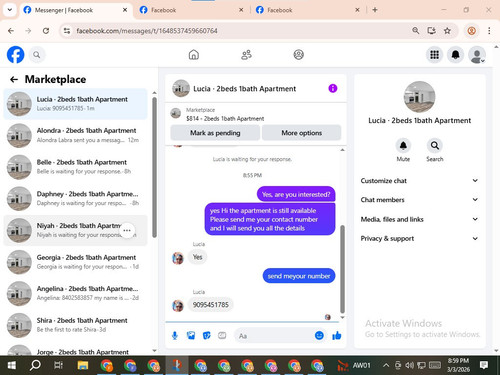Expand Chat members section

(x=419, y=200)
